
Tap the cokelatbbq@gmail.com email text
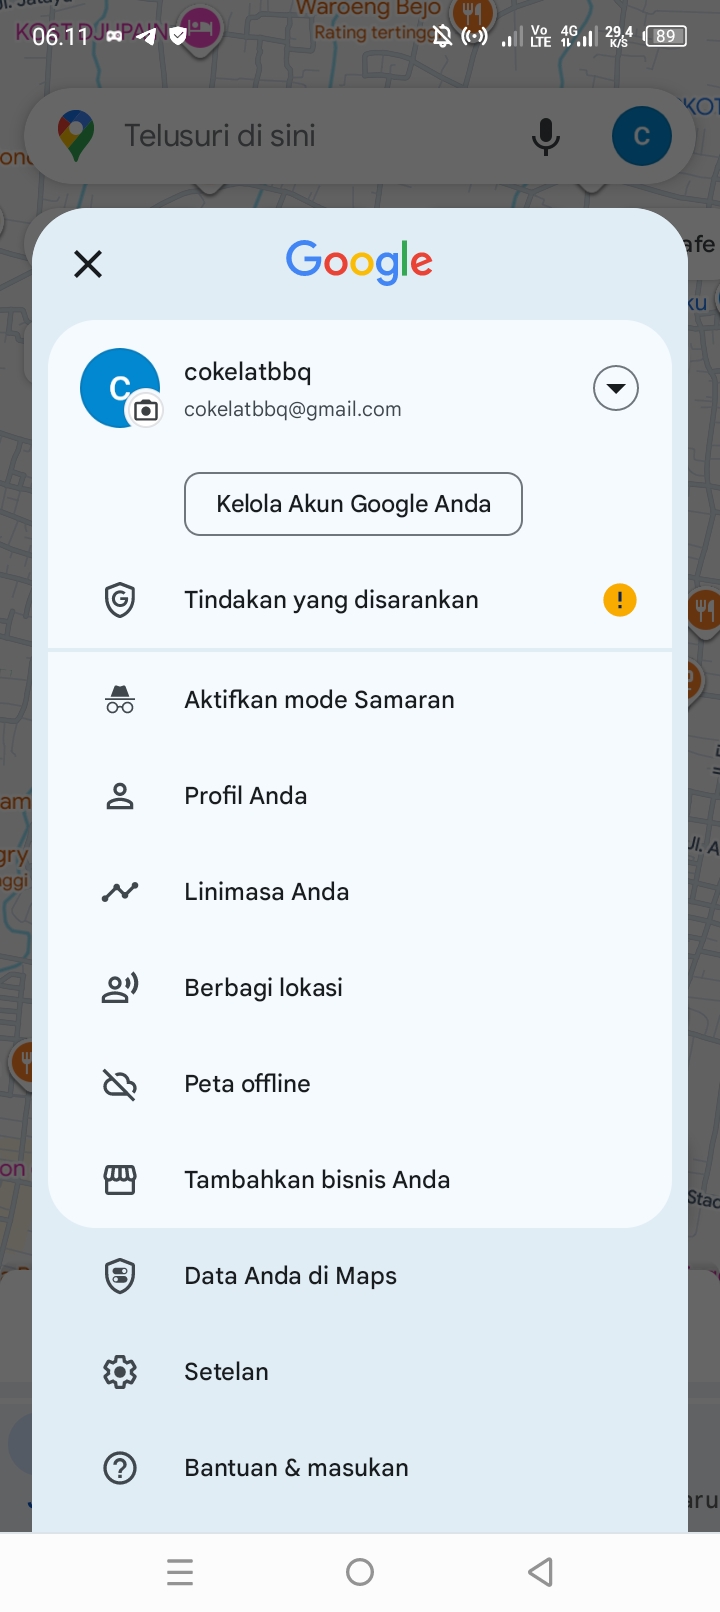tap(293, 409)
